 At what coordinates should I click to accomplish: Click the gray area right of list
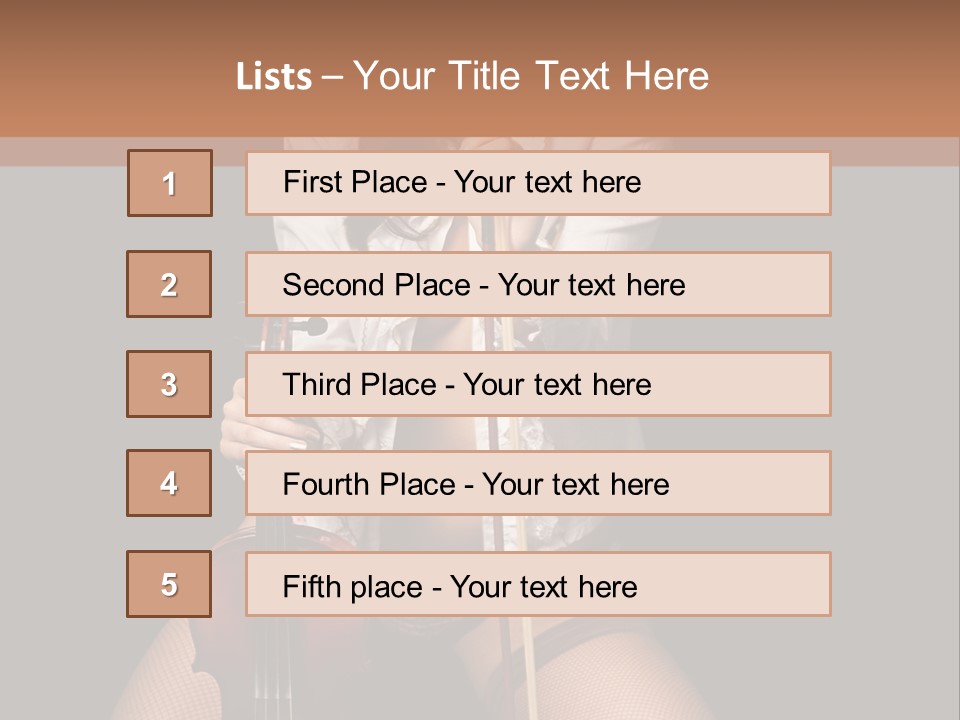coord(895,400)
